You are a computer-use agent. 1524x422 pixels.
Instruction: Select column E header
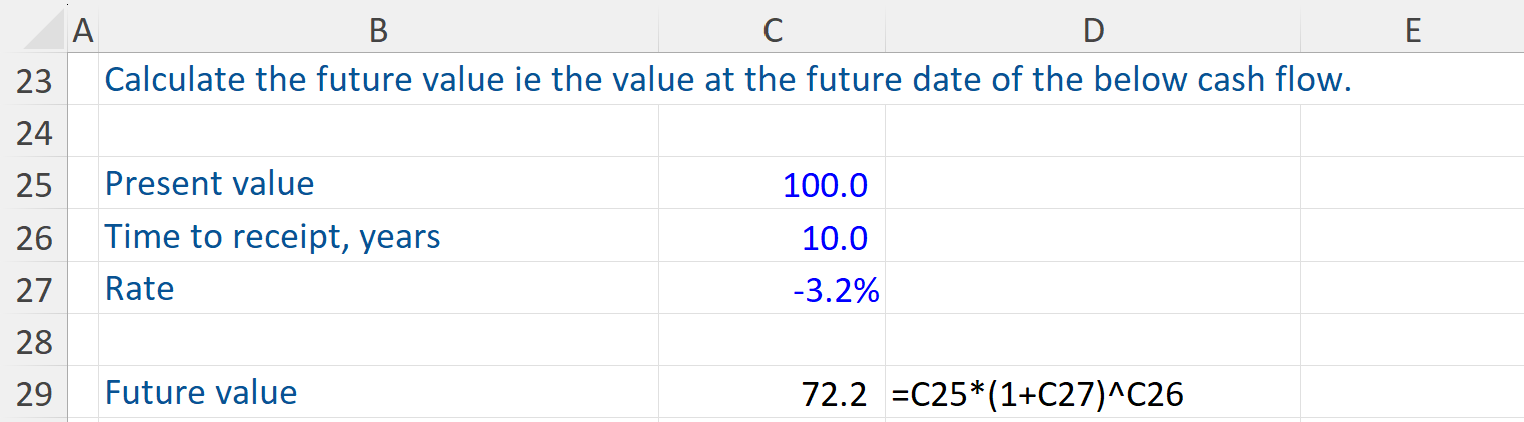tap(1412, 32)
